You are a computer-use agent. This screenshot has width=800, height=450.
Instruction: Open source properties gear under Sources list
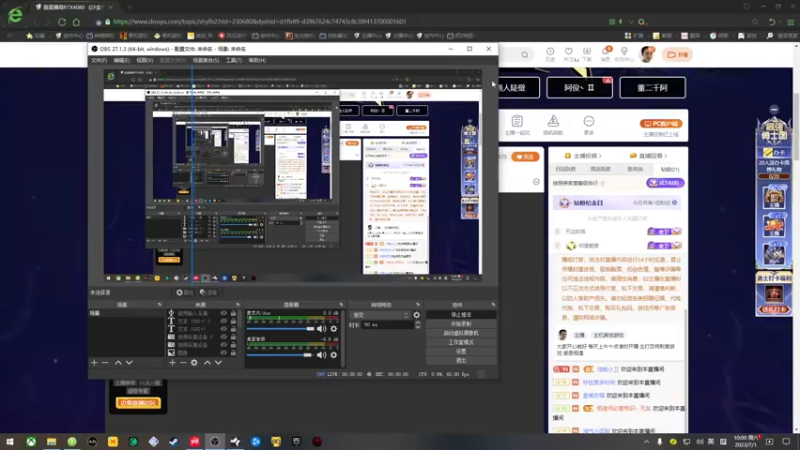click(x=194, y=362)
